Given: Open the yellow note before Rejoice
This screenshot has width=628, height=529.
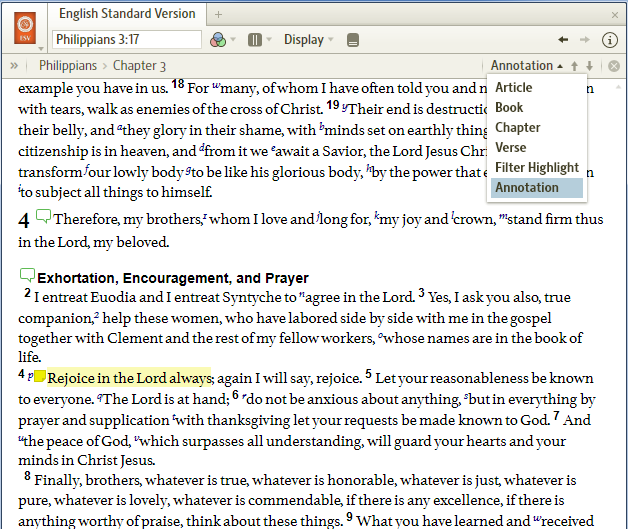Looking at the screenshot, I should coord(40,376).
